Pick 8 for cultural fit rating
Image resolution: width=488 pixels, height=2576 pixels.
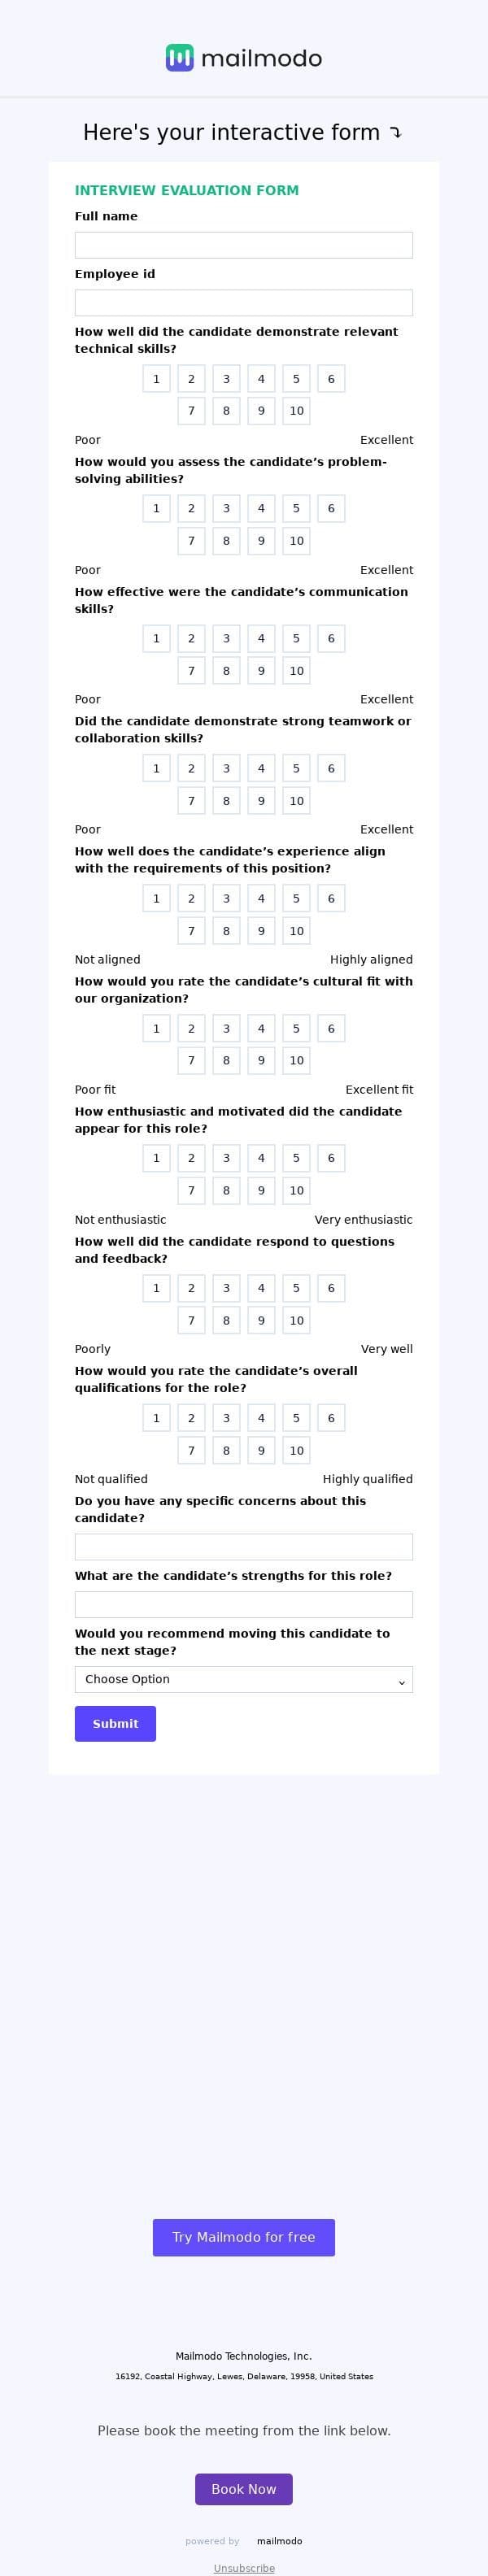(x=226, y=1060)
